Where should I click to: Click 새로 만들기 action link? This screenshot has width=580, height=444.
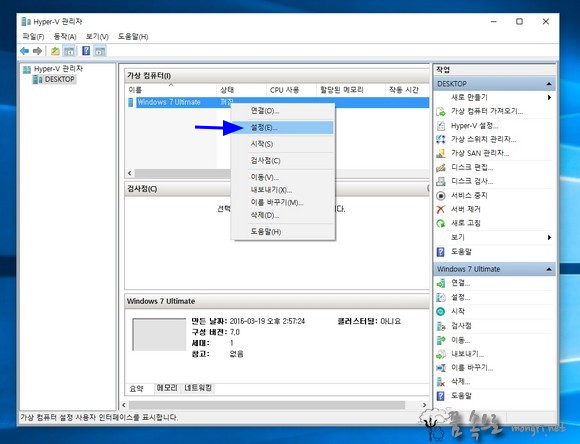coord(469,98)
